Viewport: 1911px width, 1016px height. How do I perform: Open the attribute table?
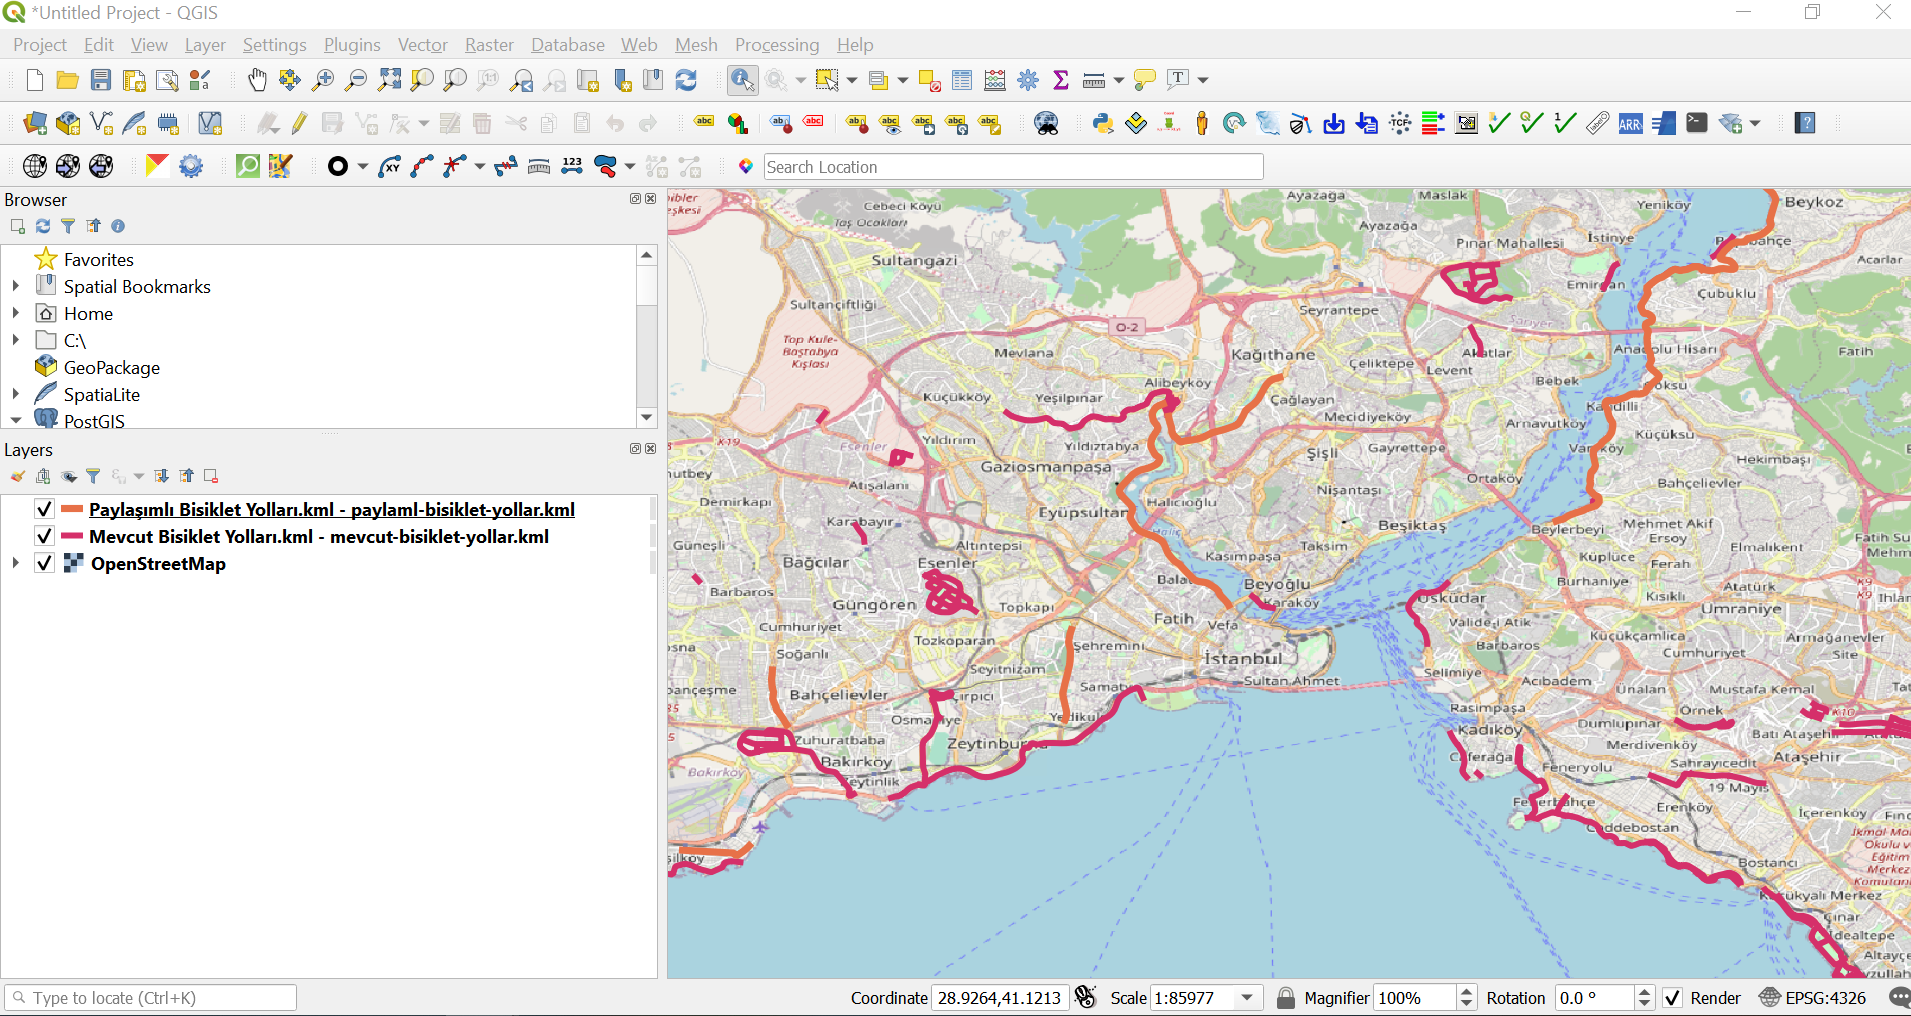click(962, 80)
